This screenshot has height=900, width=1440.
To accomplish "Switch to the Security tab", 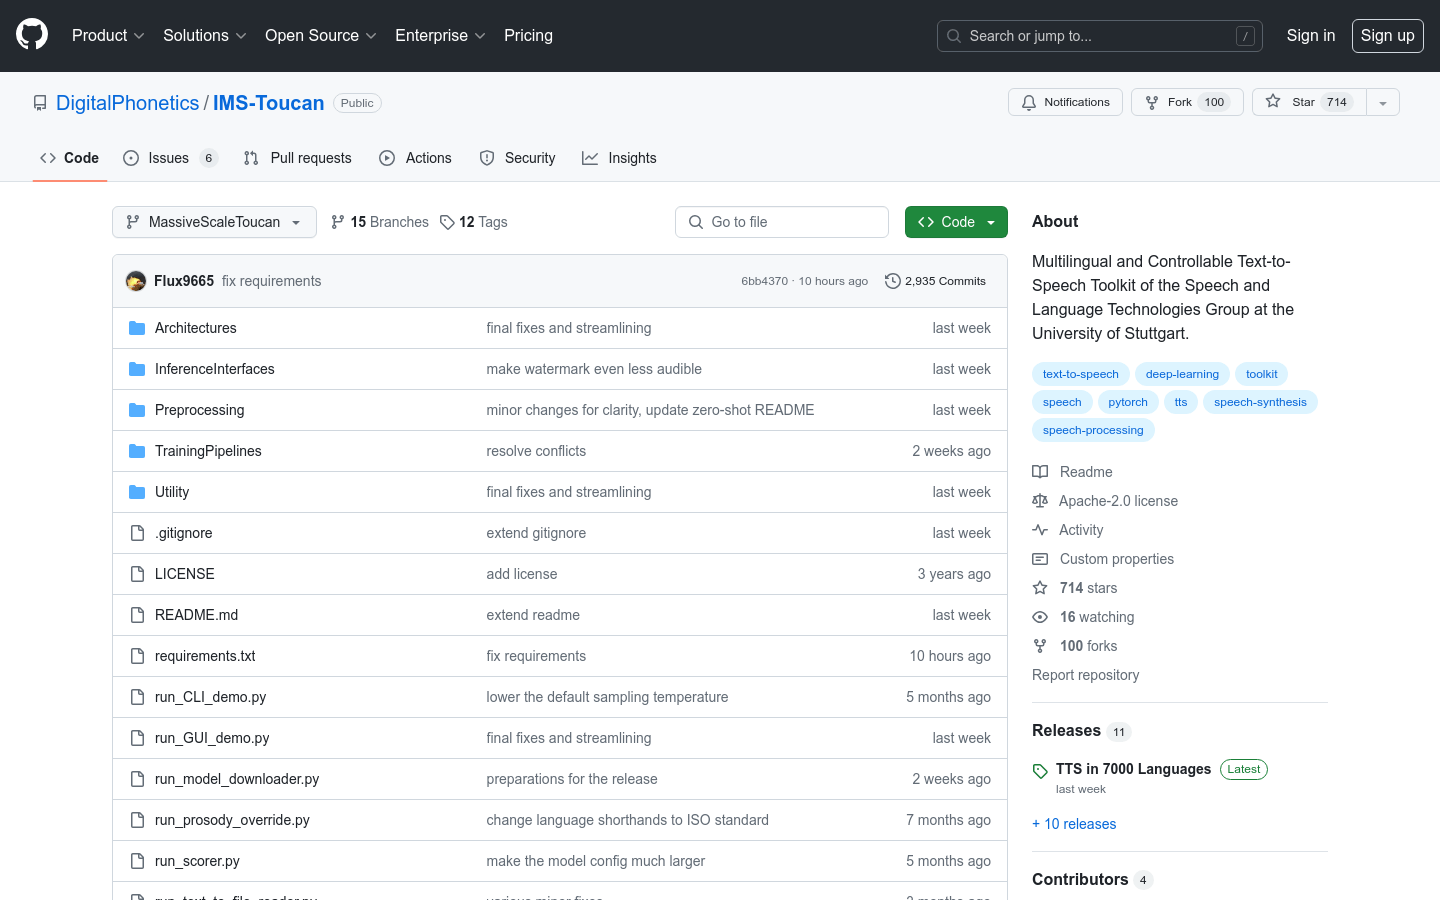I will tap(517, 158).
